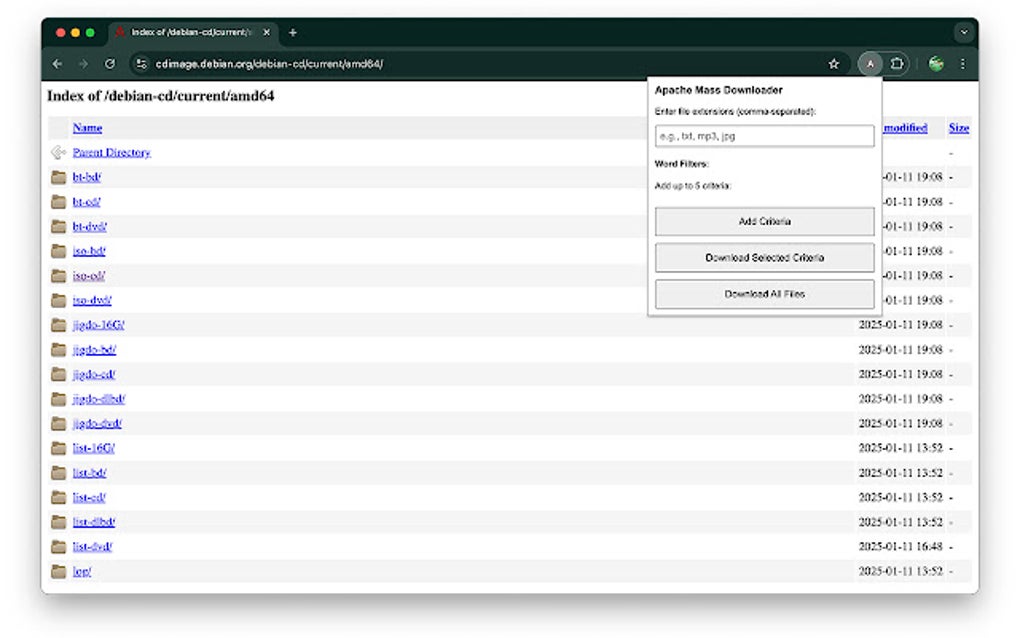Open the browser profile avatar
1020x638 pixels.
tap(936, 63)
